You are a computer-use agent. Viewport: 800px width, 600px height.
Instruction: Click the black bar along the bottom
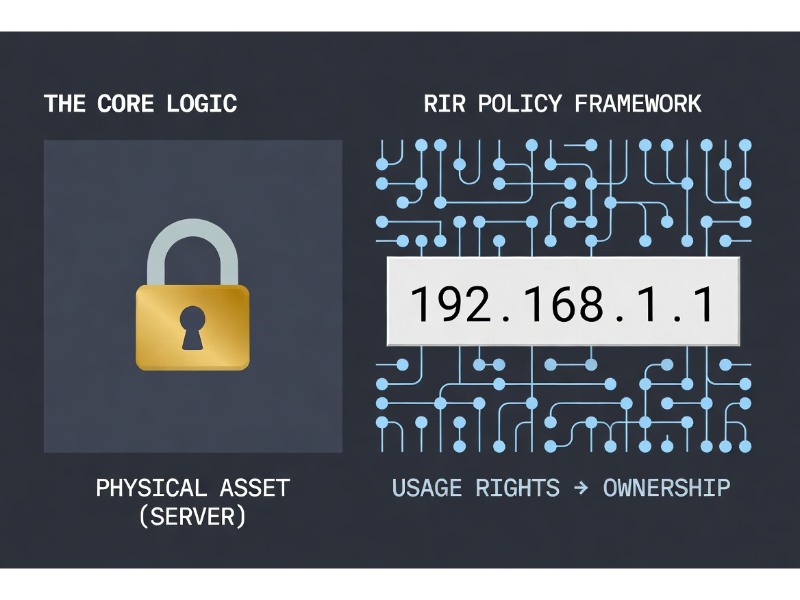[x=400, y=585]
